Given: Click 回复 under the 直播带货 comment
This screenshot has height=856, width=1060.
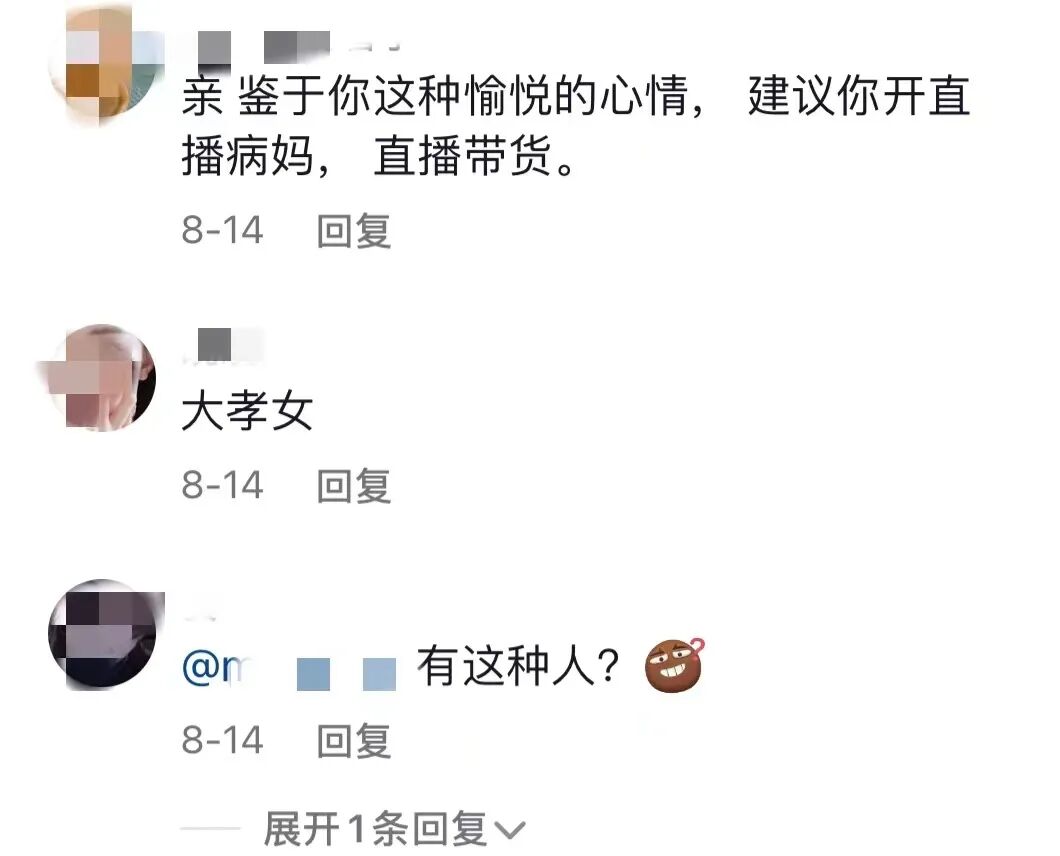Looking at the screenshot, I should click(354, 231).
